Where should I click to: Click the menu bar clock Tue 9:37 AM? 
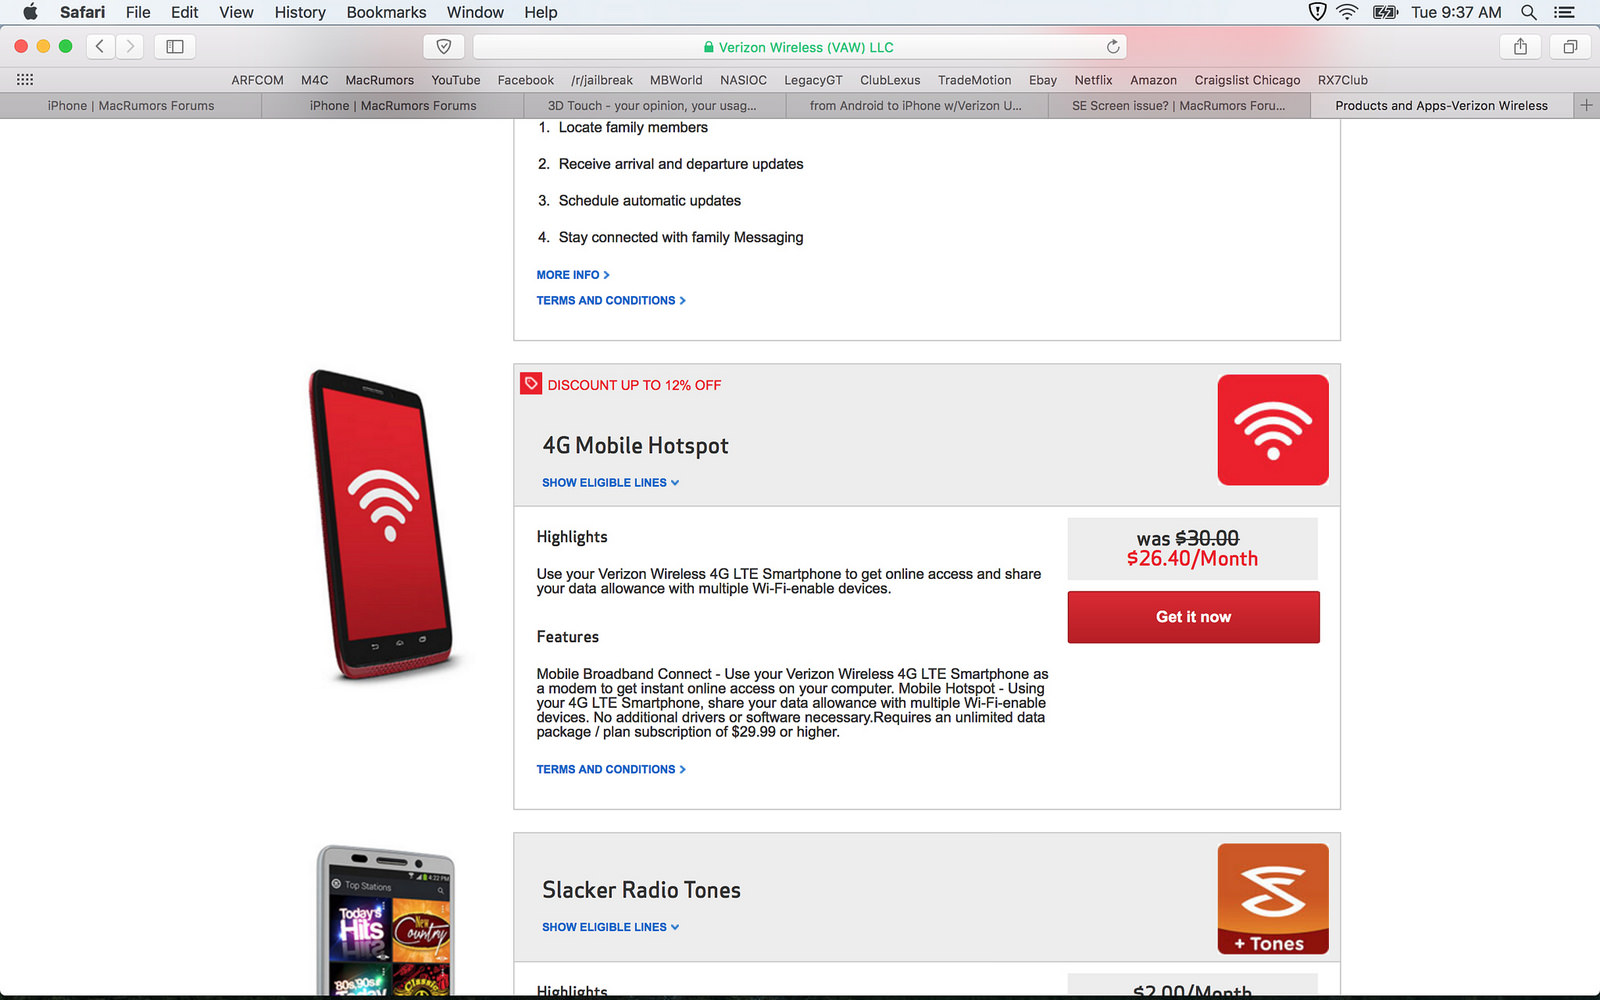tap(1457, 12)
